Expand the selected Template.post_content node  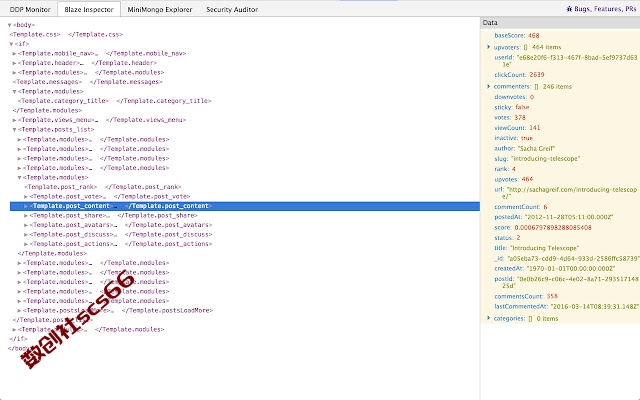26,206
